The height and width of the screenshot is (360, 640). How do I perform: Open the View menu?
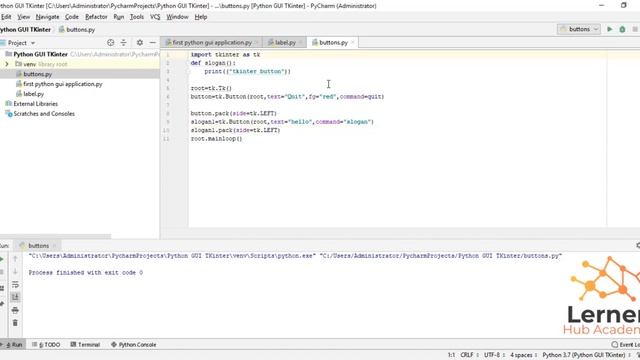(24, 17)
